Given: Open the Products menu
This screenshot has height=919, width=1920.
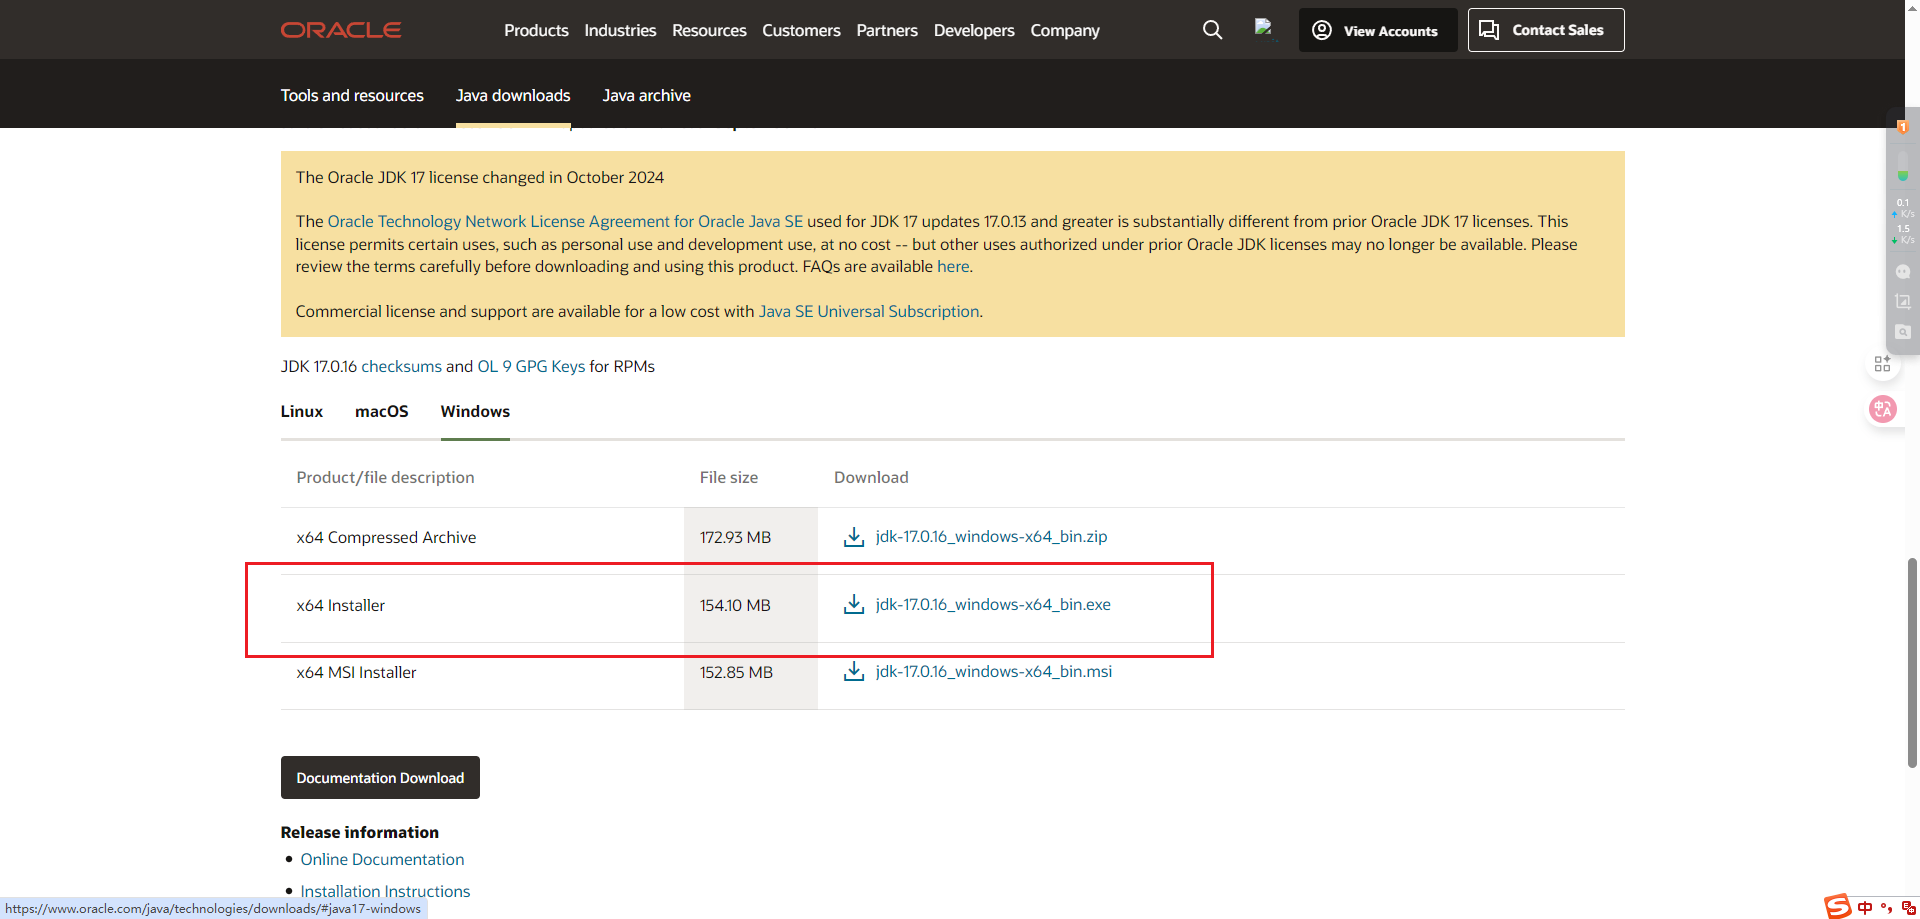Looking at the screenshot, I should [x=536, y=30].
